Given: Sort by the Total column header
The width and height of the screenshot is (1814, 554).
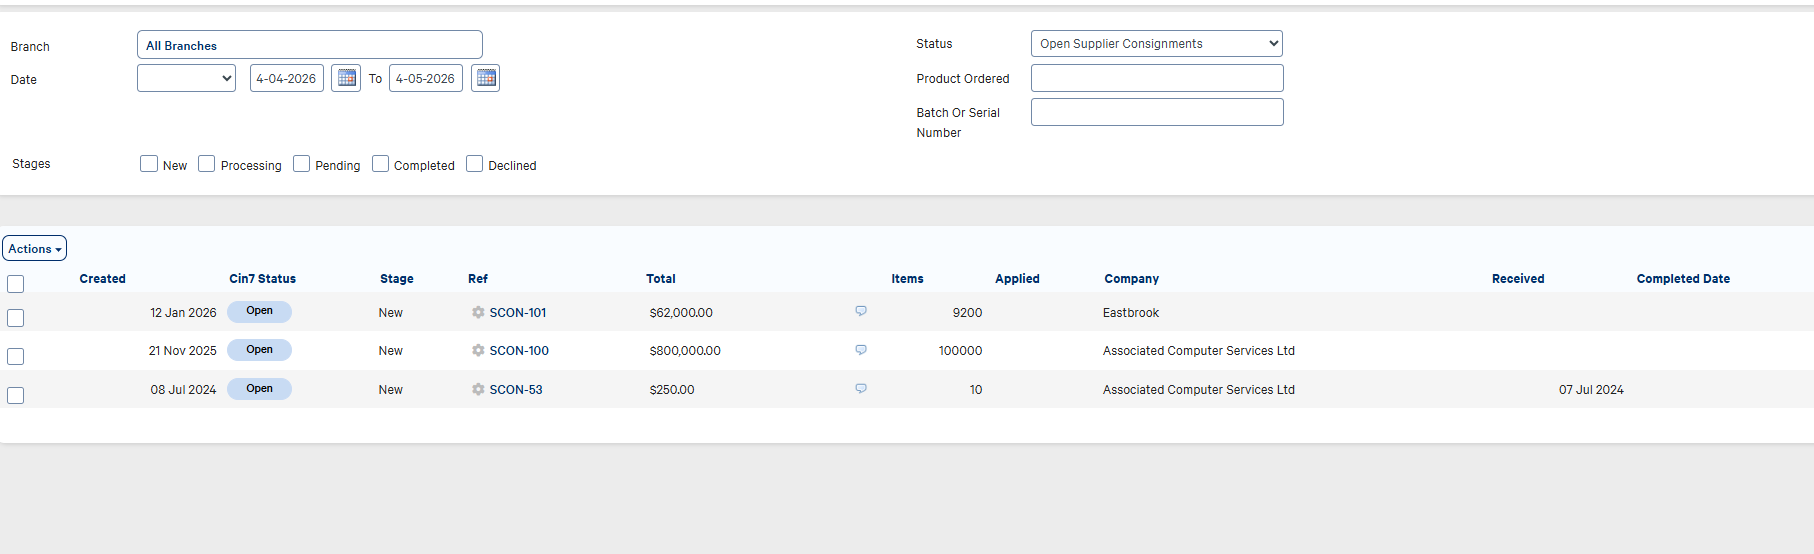Looking at the screenshot, I should point(661,279).
